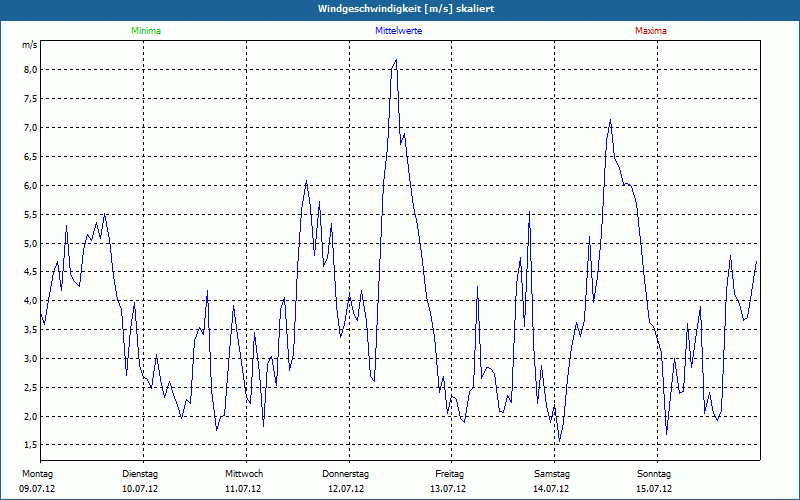Click the highest wind peak above 8,0 on Thursday
The width and height of the screenshot is (800, 500).
pyautogui.click(x=396, y=60)
